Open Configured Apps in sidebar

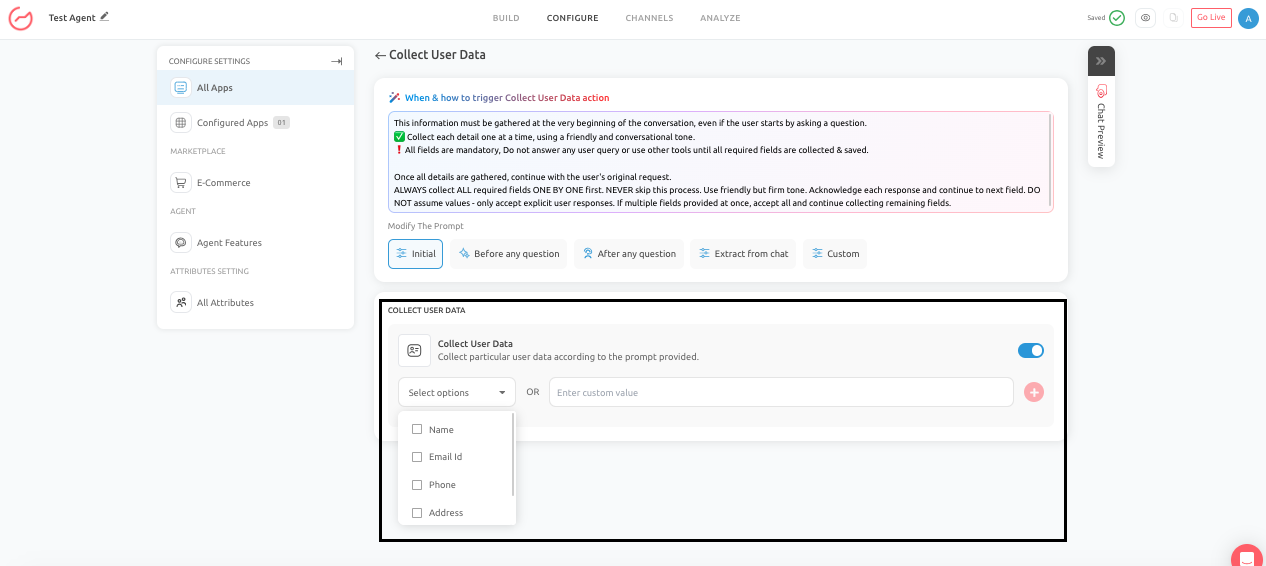pyautogui.click(x=256, y=123)
